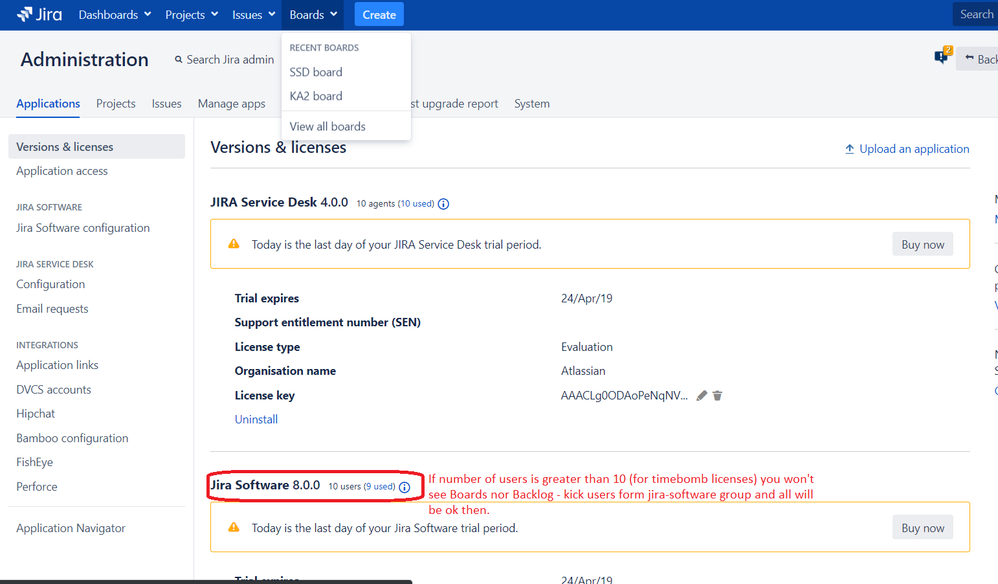Open the System tab
Image resolution: width=998 pixels, height=584 pixels.
pos(532,104)
